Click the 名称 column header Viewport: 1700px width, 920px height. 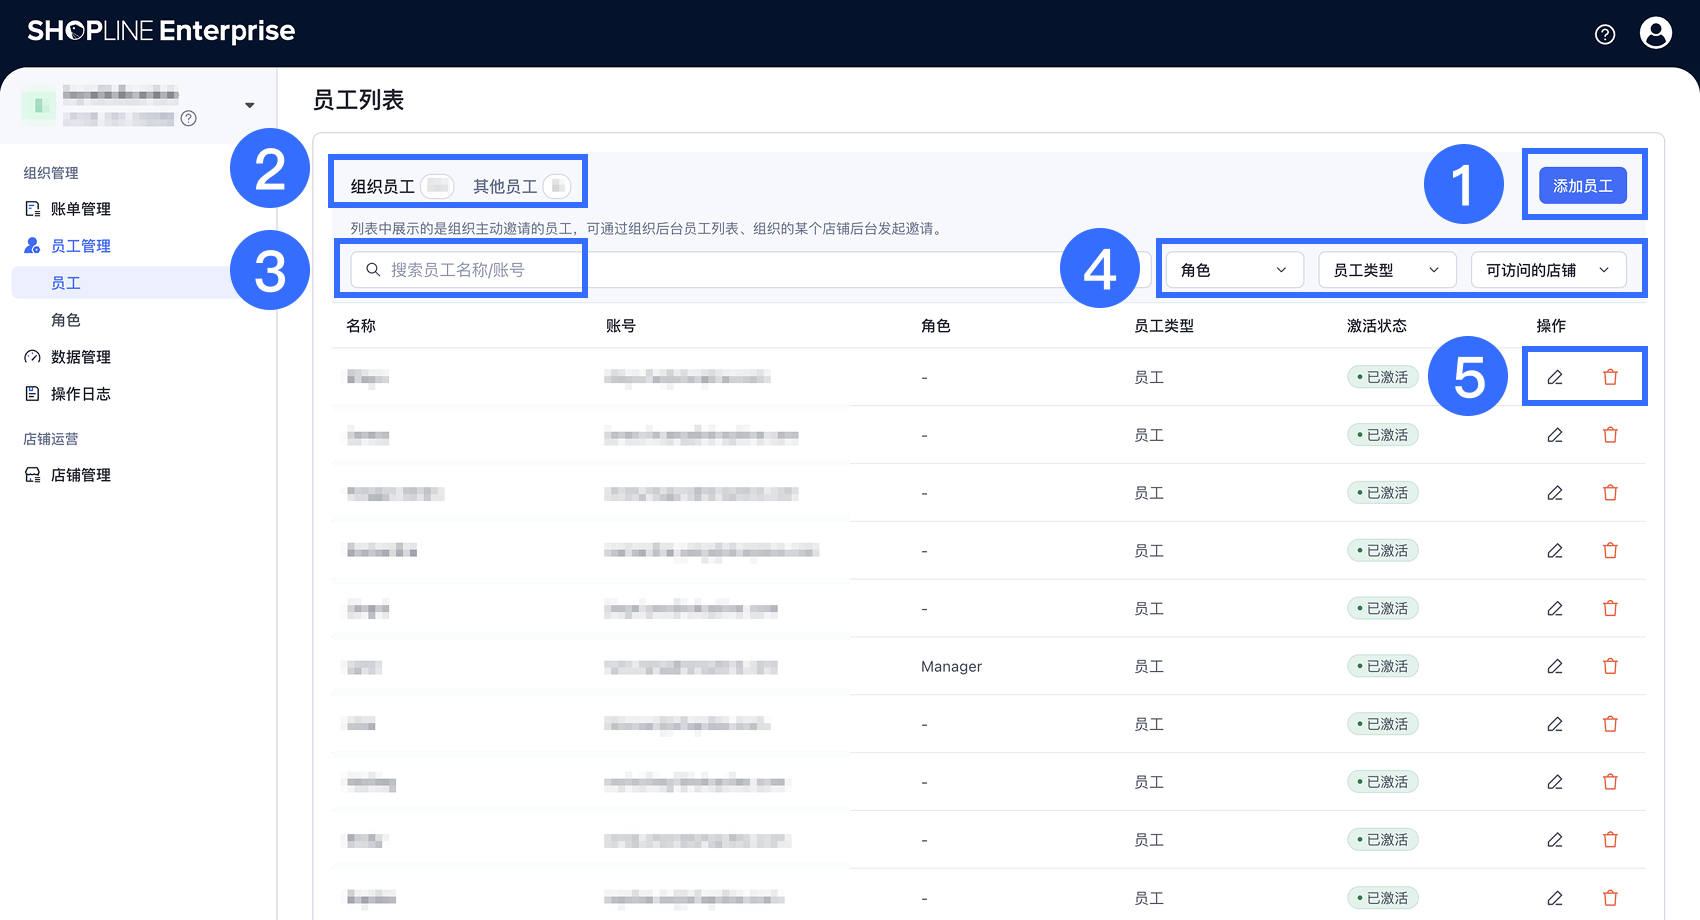(361, 326)
